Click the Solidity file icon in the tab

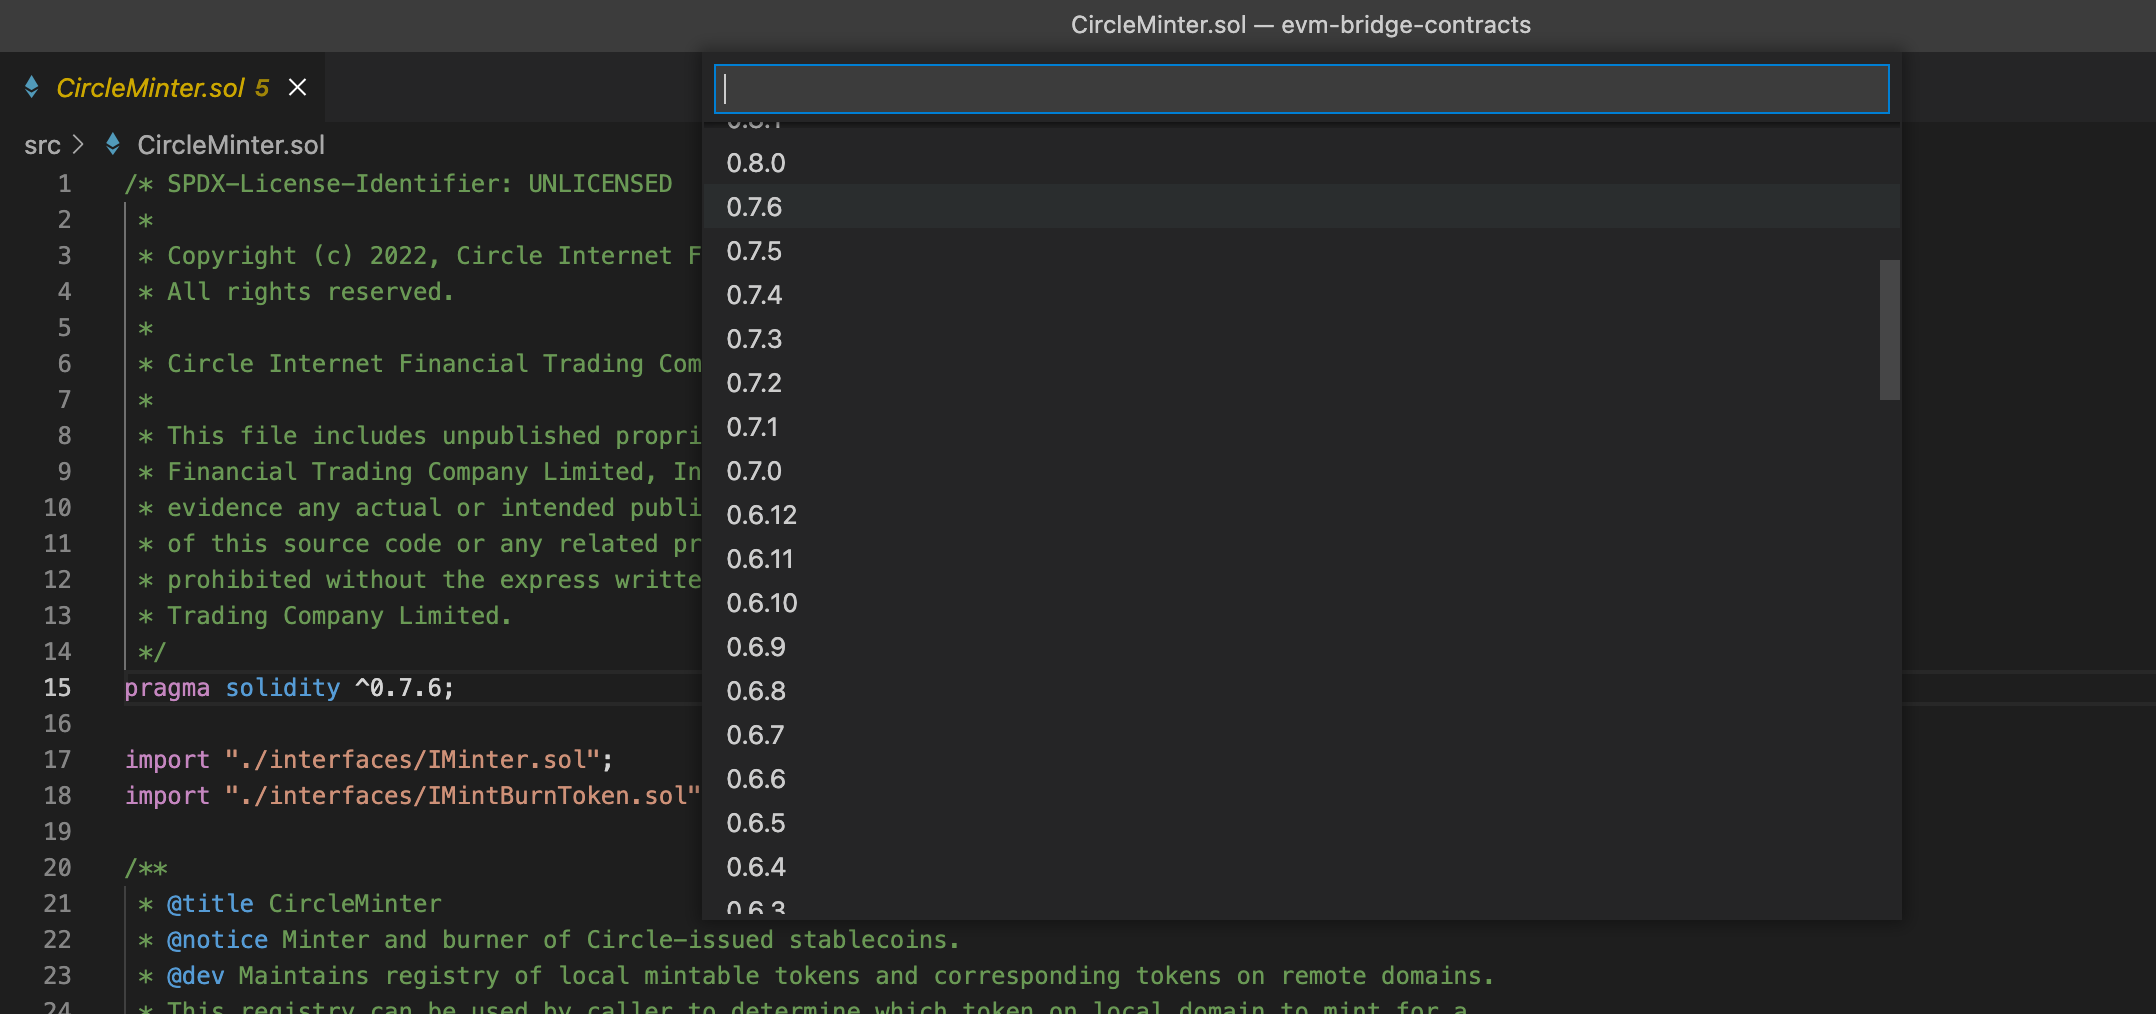(32, 88)
